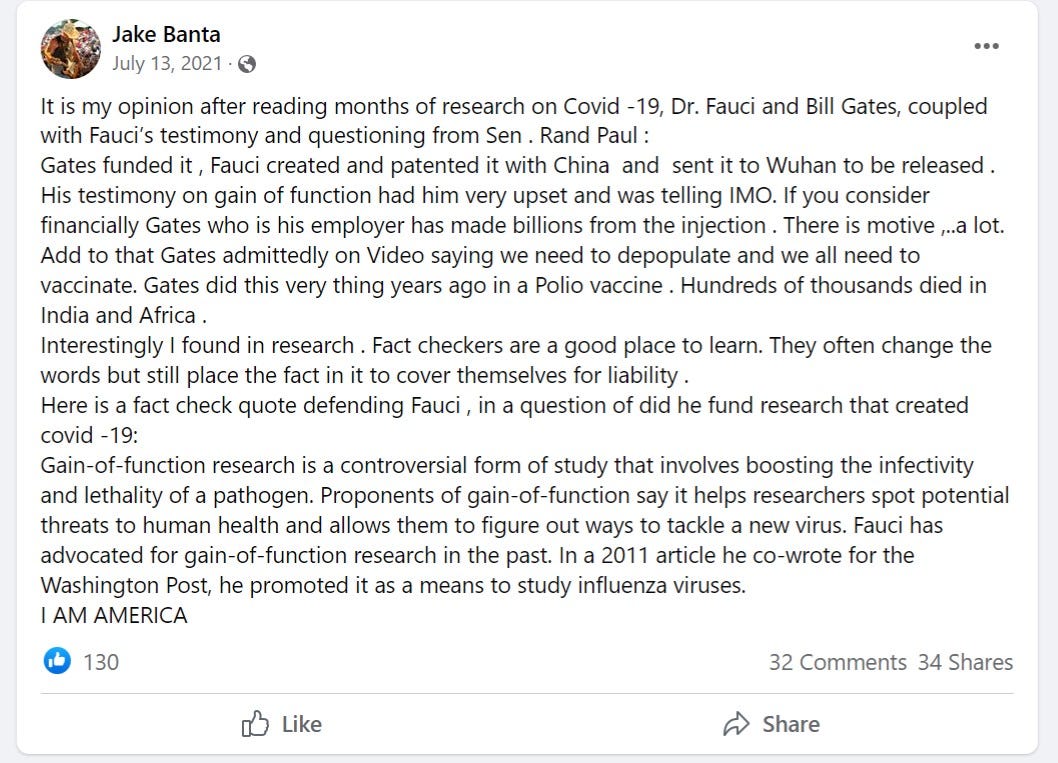Select the thumb icon on the Like button
This screenshot has width=1058, height=763.
point(258,724)
